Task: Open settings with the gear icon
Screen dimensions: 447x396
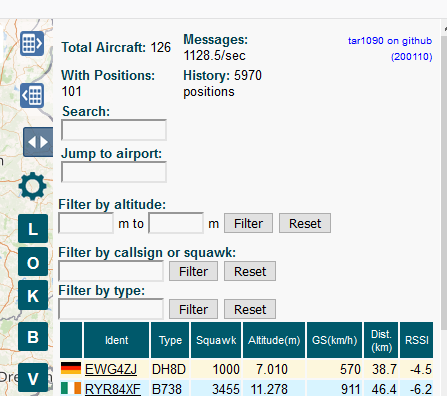Action: coord(32,186)
